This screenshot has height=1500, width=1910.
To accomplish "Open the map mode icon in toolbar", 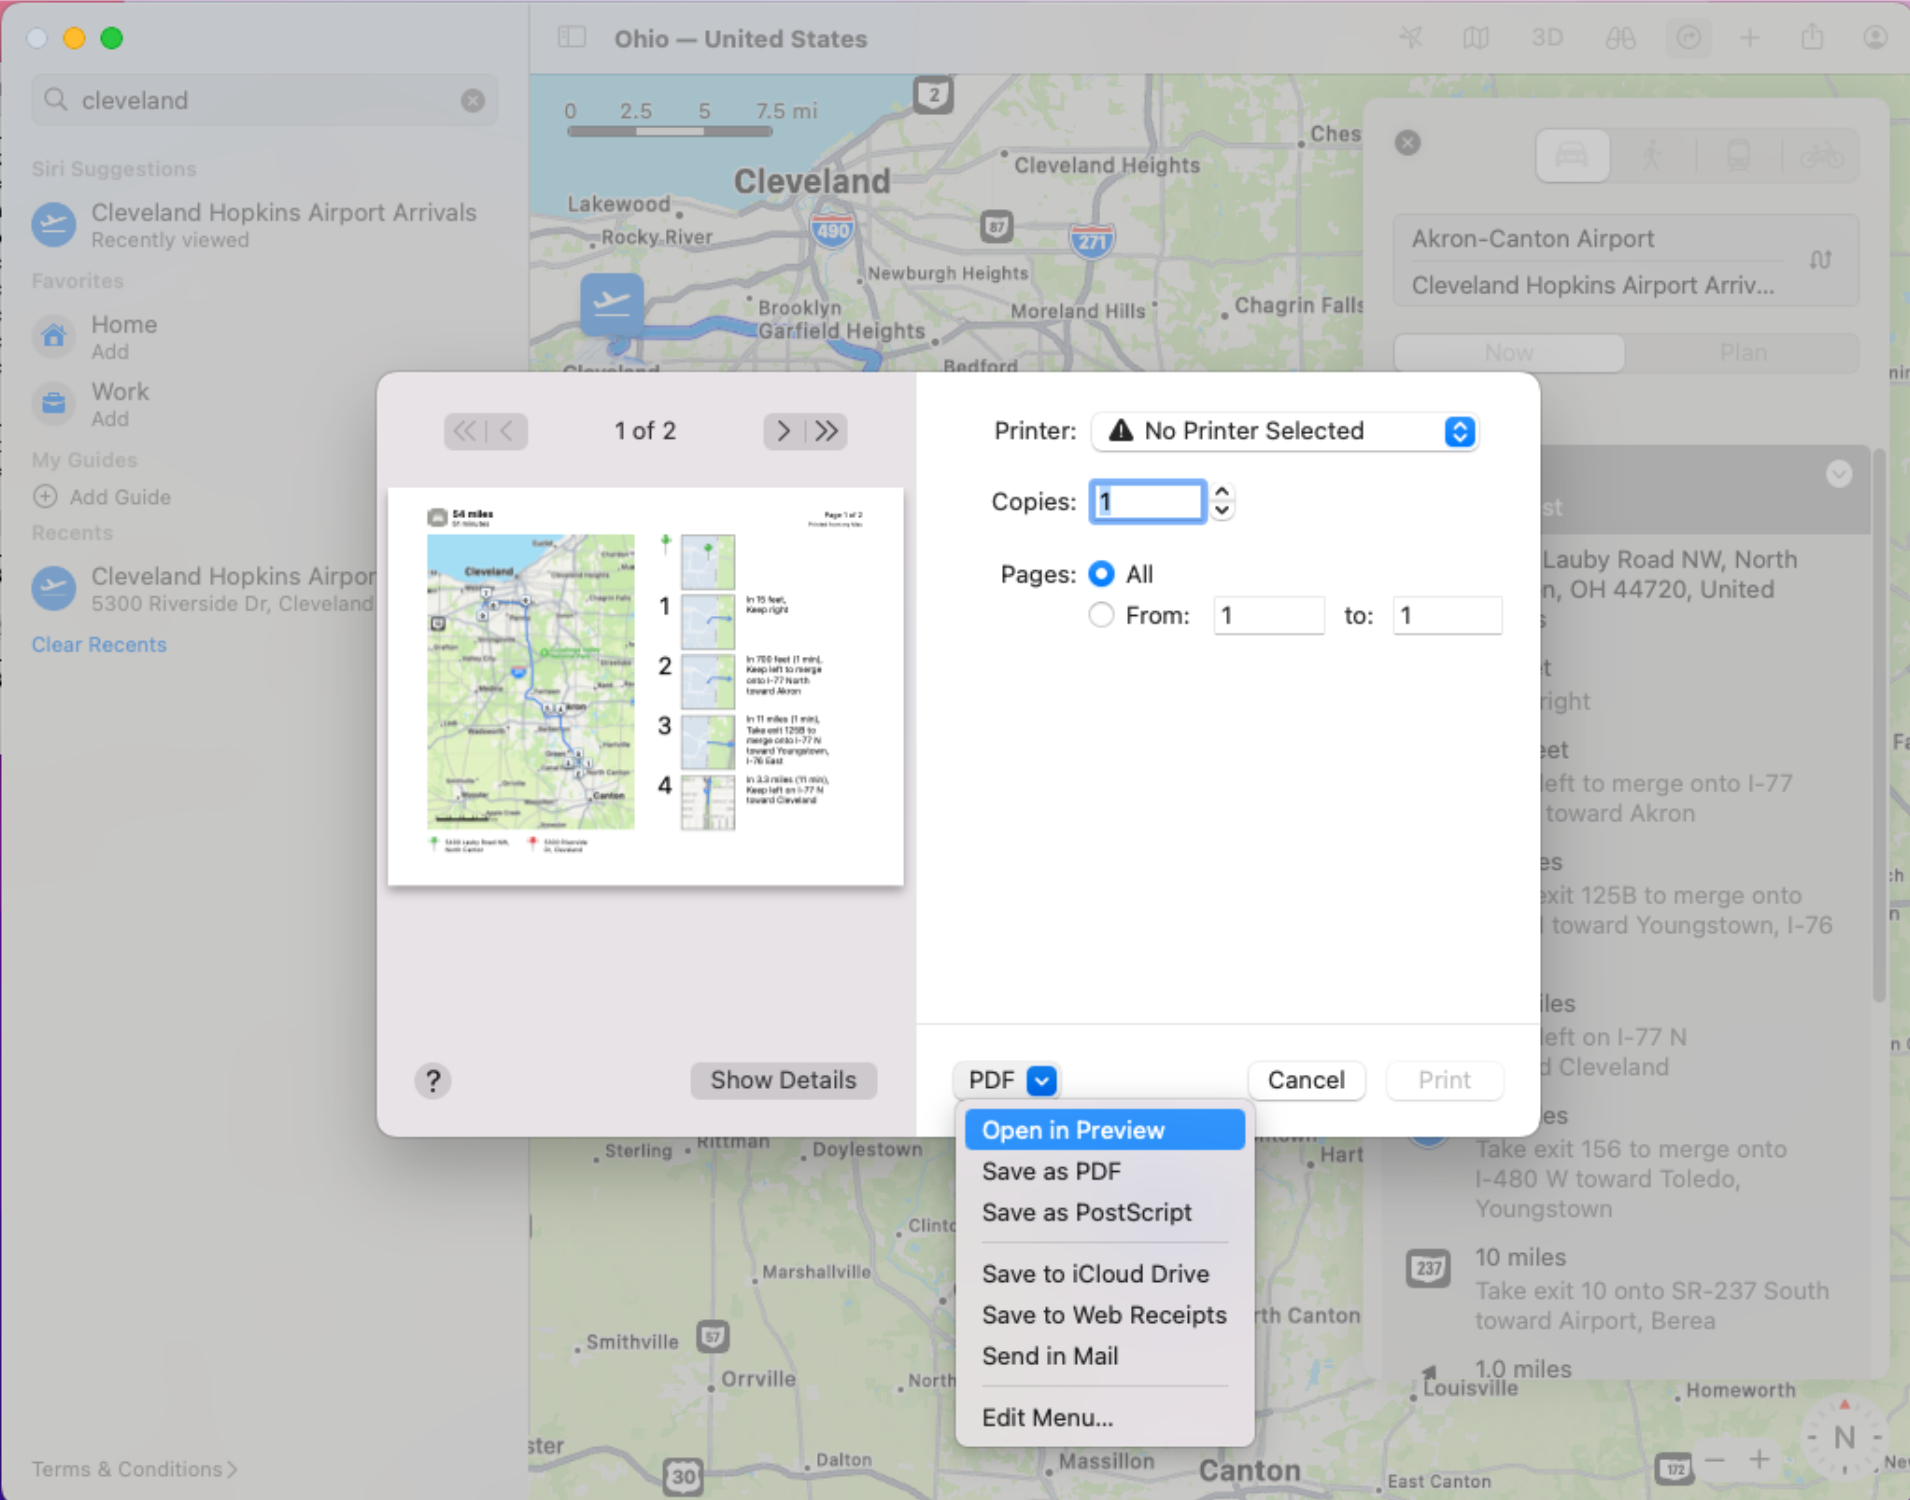I will [x=1476, y=38].
